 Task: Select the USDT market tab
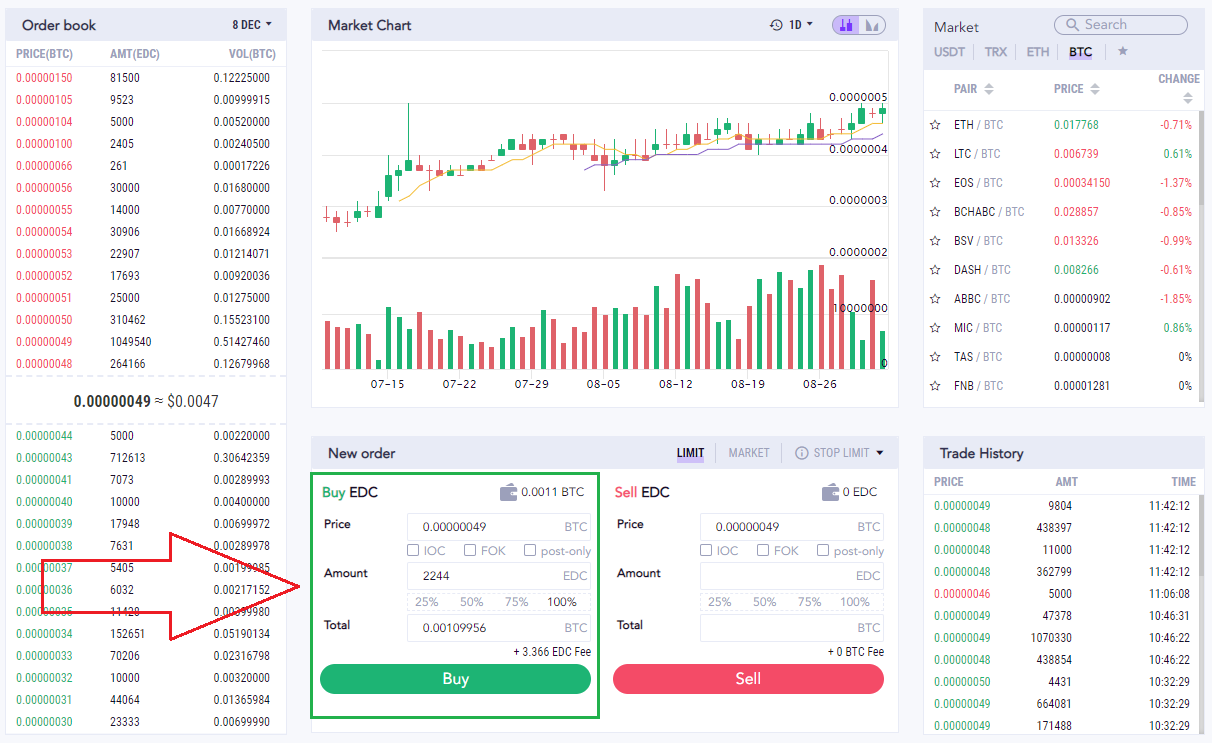pos(950,52)
